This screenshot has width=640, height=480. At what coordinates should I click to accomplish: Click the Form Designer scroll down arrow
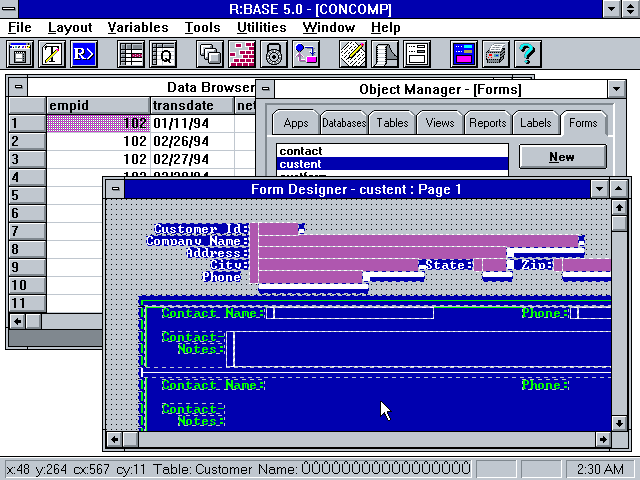coord(619,423)
